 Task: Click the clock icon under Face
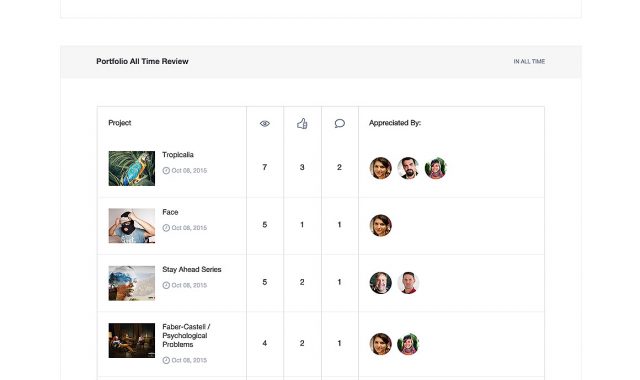166,228
